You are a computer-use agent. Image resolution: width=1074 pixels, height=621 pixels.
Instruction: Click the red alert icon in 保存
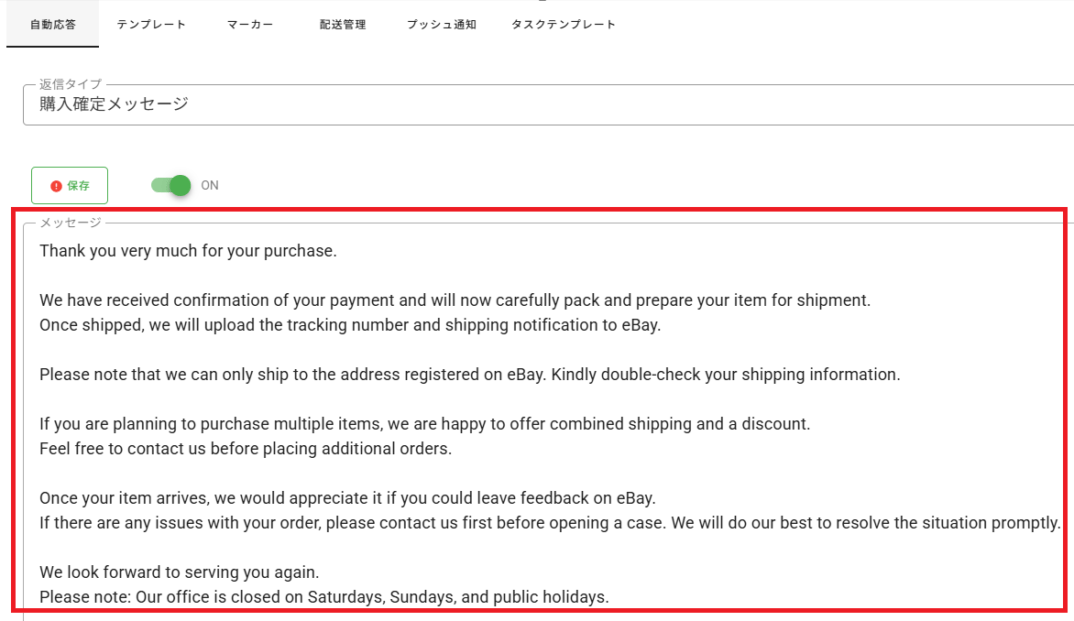[x=56, y=186]
